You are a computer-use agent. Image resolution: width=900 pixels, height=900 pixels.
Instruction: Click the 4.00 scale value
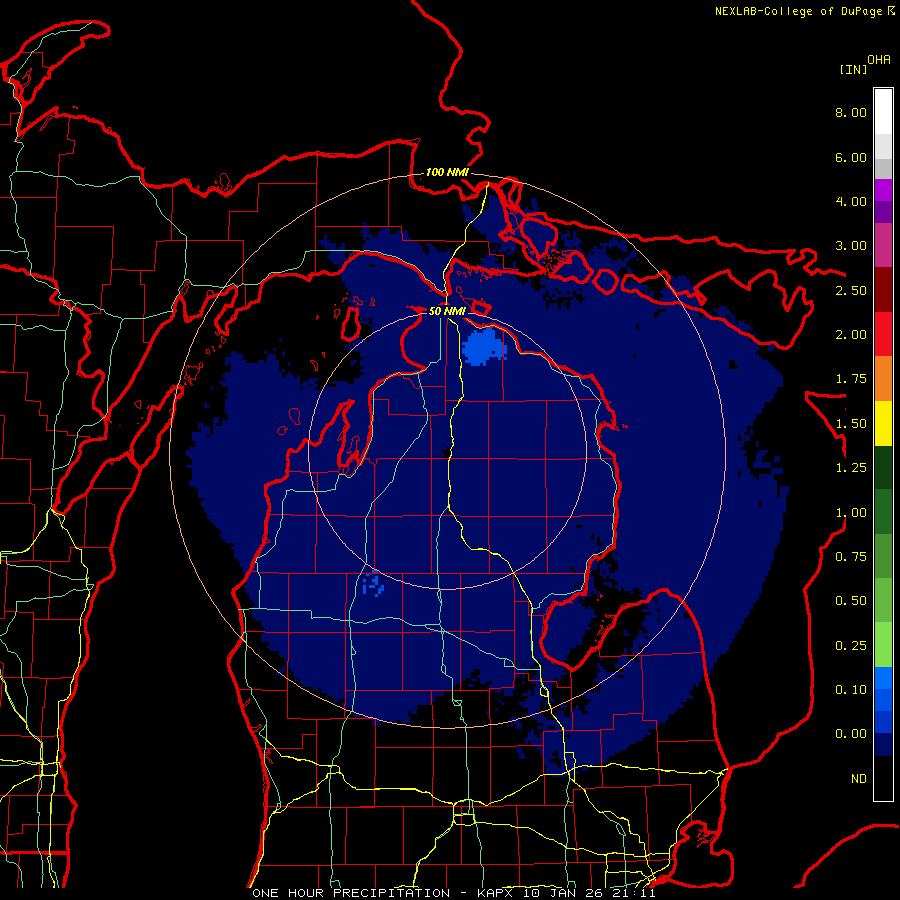pyautogui.click(x=851, y=201)
